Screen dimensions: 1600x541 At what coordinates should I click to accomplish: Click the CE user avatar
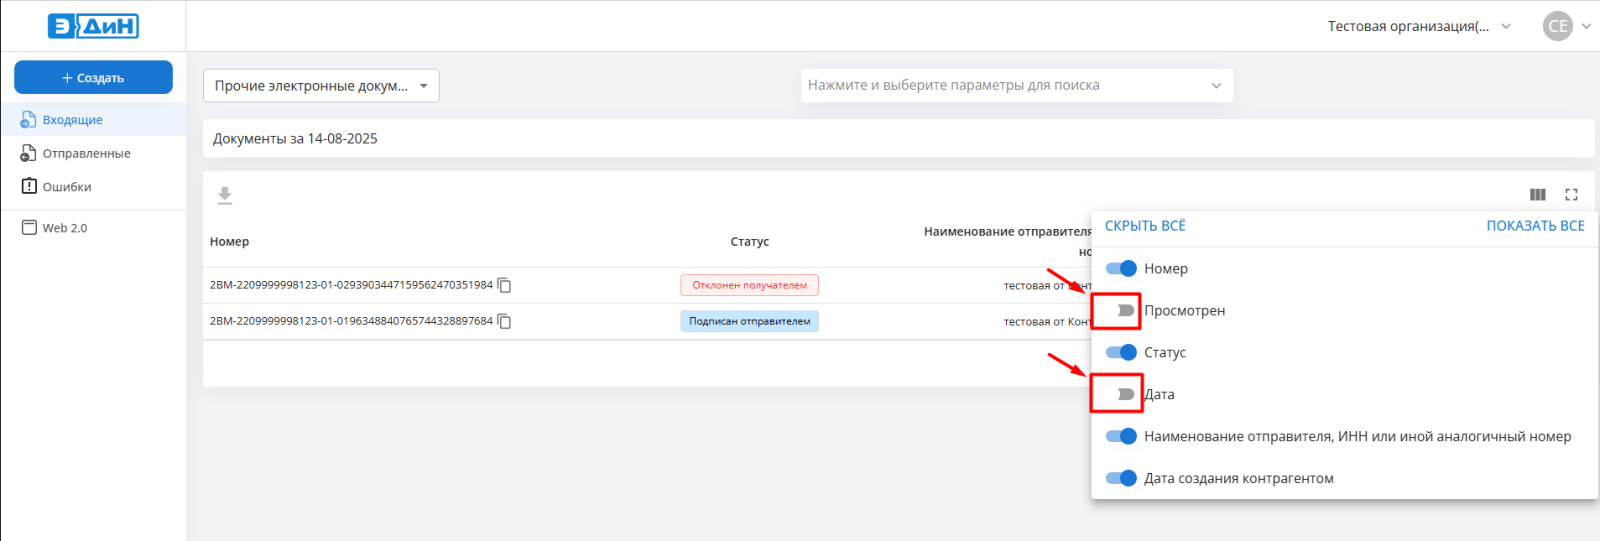pos(1557,26)
